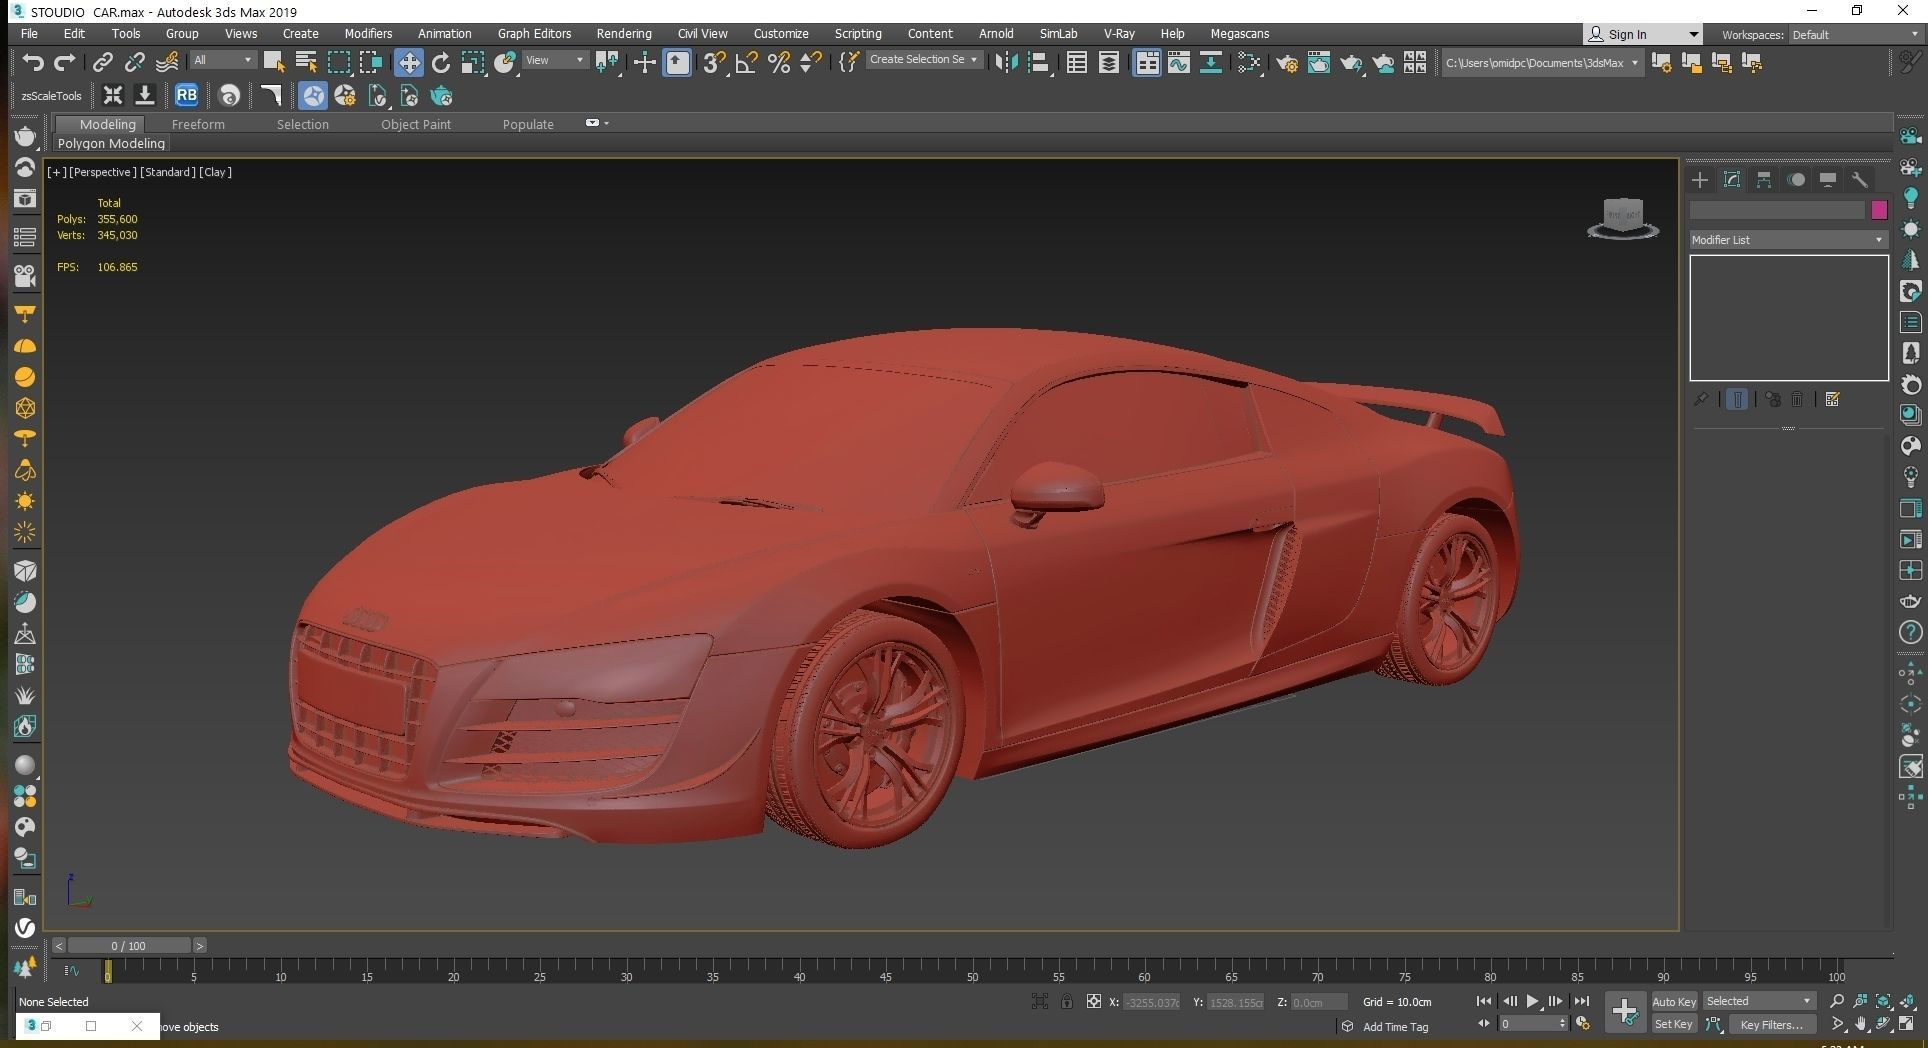Open the Modifiers menu
Image resolution: width=1928 pixels, height=1048 pixels.
tap(368, 34)
